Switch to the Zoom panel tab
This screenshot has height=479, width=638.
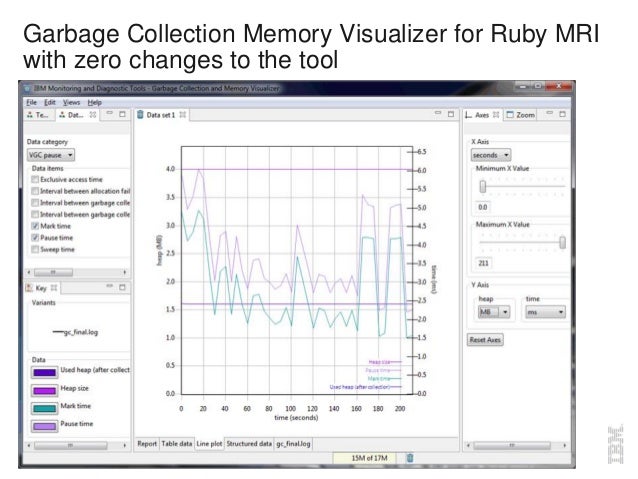[x=521, y=115]
